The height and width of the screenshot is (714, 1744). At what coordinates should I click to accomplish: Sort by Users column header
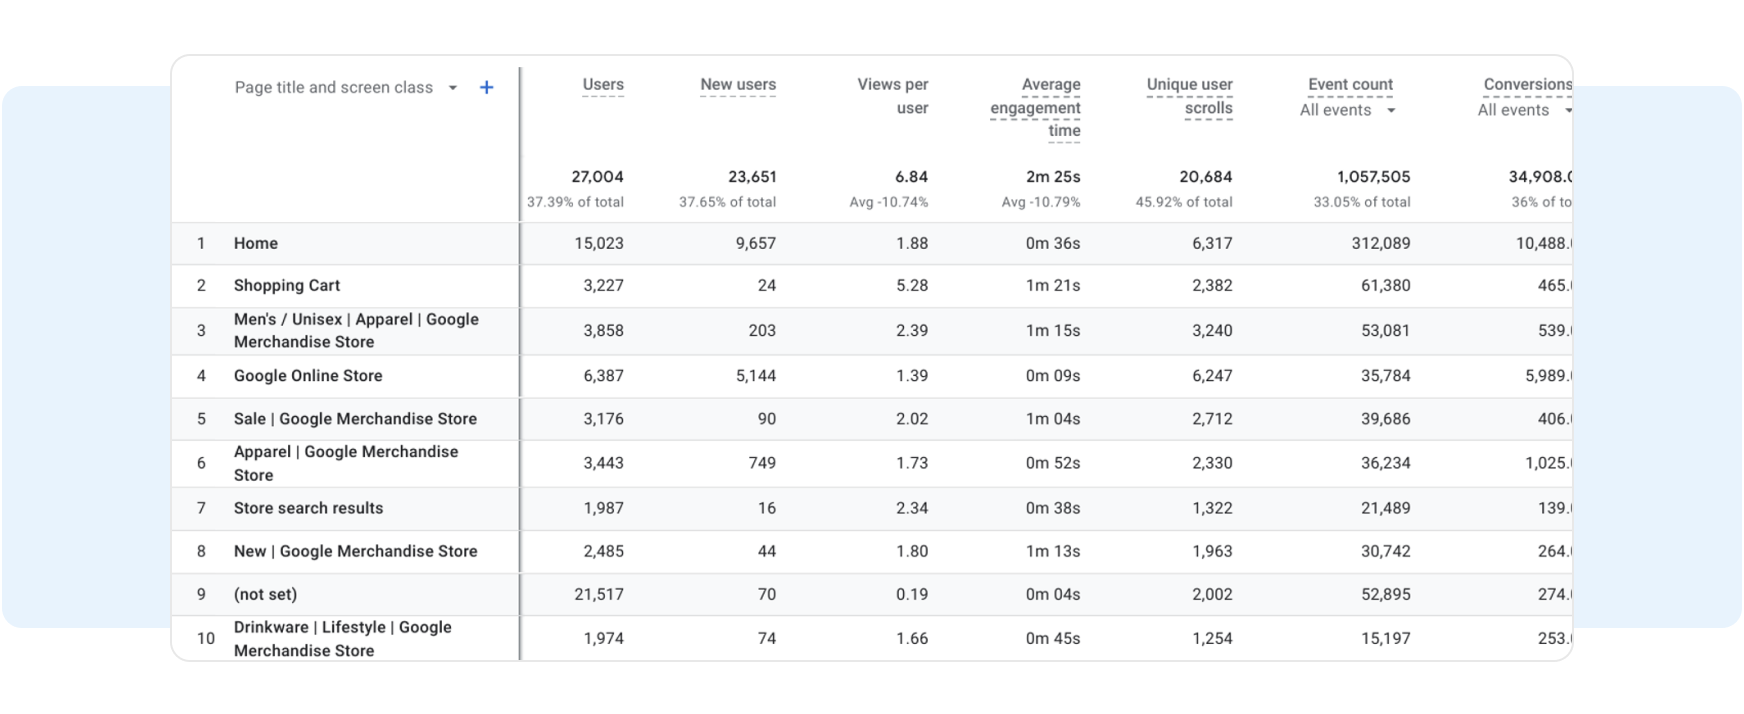pyautogui.click(x=602, y=85)
